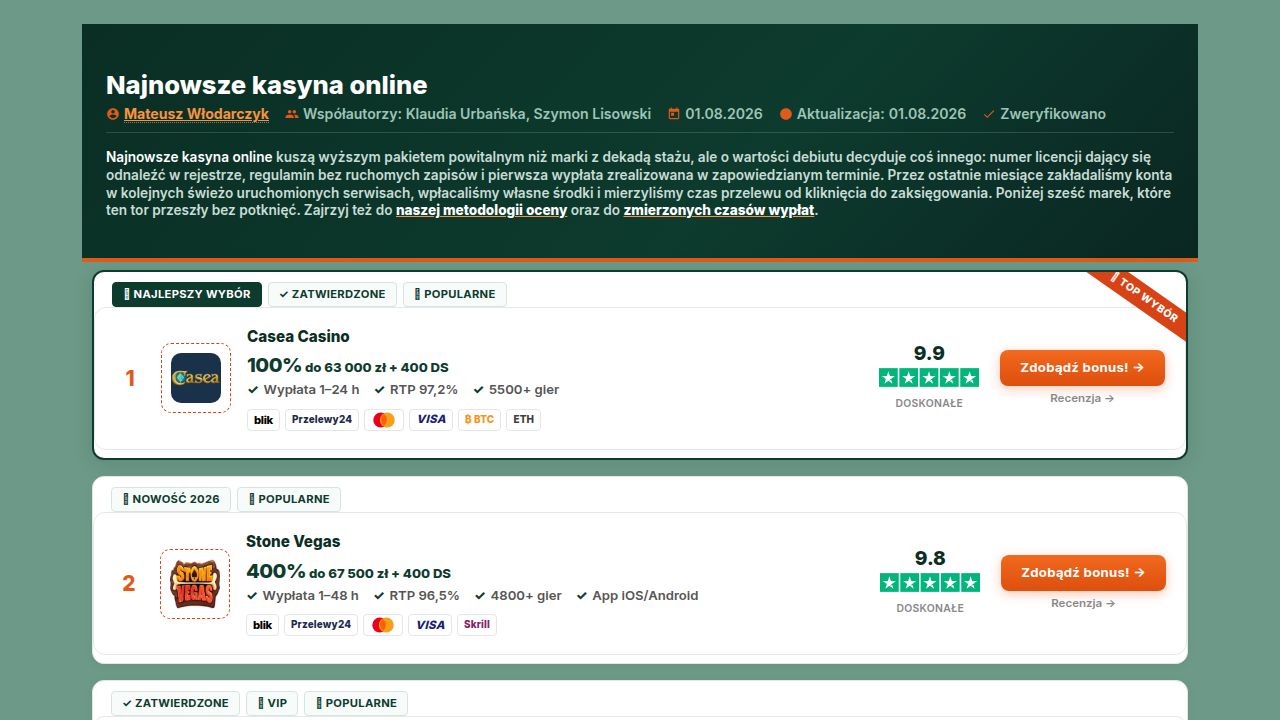The image size is (1280, 720).
Task: Click "5500+ gier" feature on Casea
Action: [516, 390]
